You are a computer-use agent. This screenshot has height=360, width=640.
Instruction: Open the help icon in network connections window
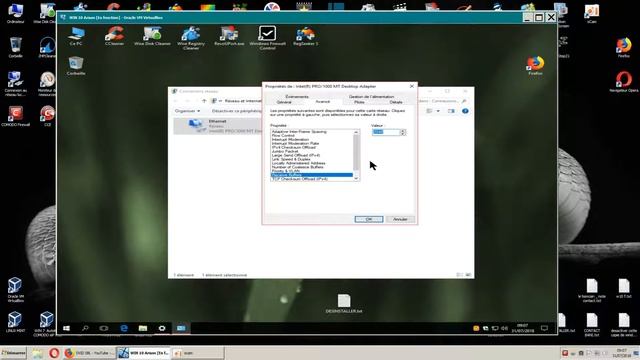pos(465,111)
